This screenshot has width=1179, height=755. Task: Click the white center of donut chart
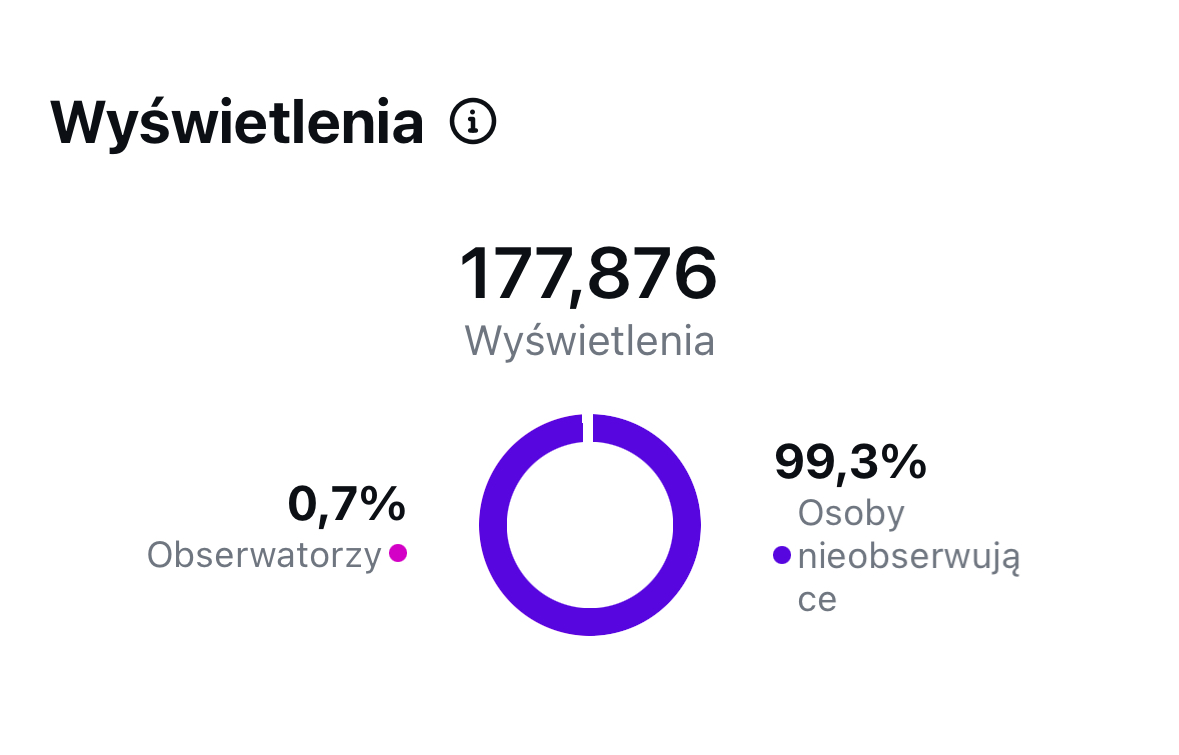click(x=590, y=524)
